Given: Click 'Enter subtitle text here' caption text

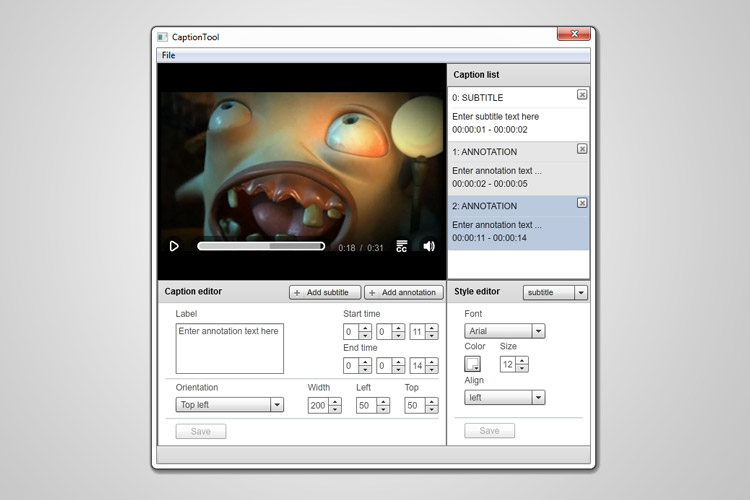Looking at the screenshot, I should tap(496, 116).
